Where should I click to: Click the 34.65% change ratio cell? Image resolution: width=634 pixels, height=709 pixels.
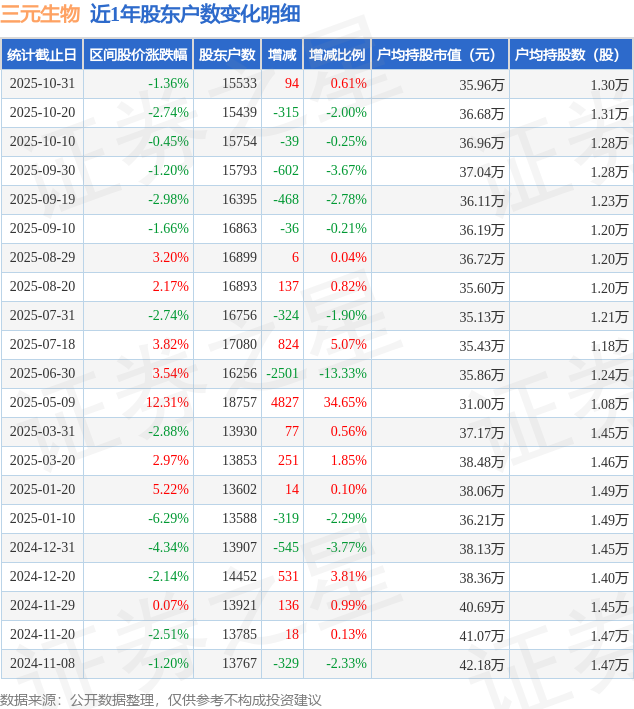click(x=346, y=403)
